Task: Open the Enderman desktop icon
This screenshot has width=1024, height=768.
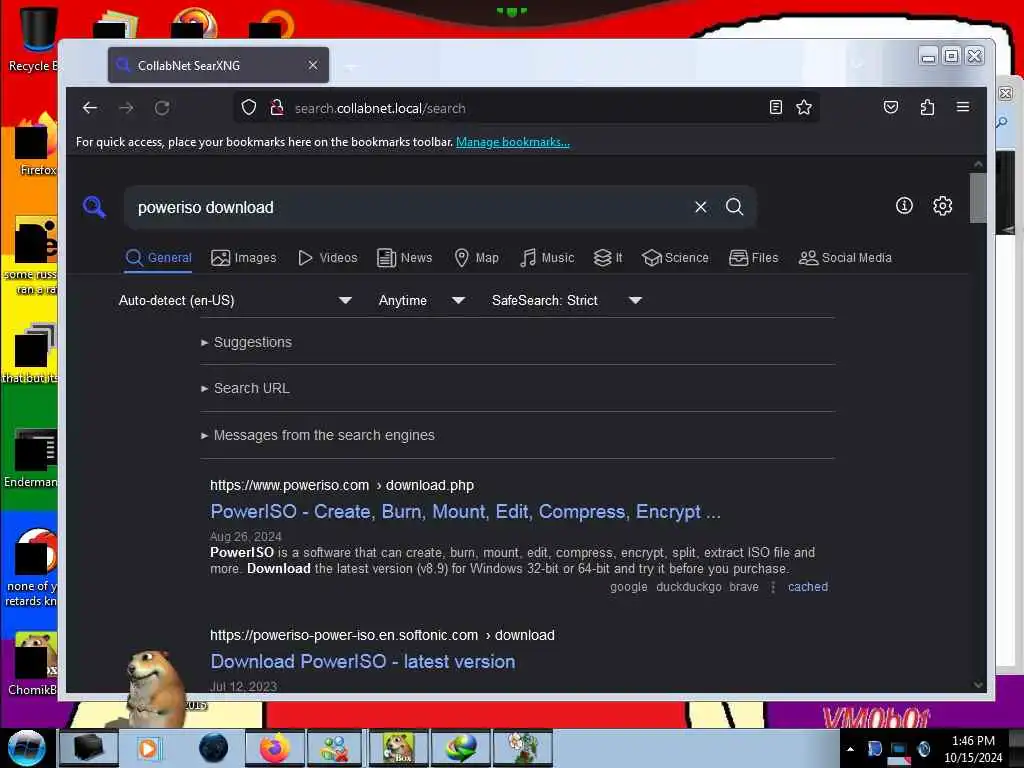Action: [31, 458]
